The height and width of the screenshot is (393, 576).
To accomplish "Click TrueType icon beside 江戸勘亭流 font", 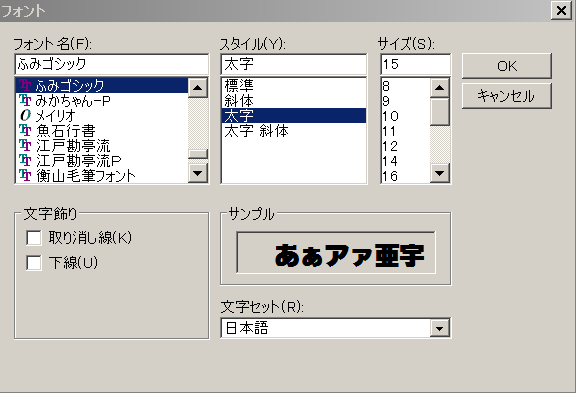I will pos(25,145).
